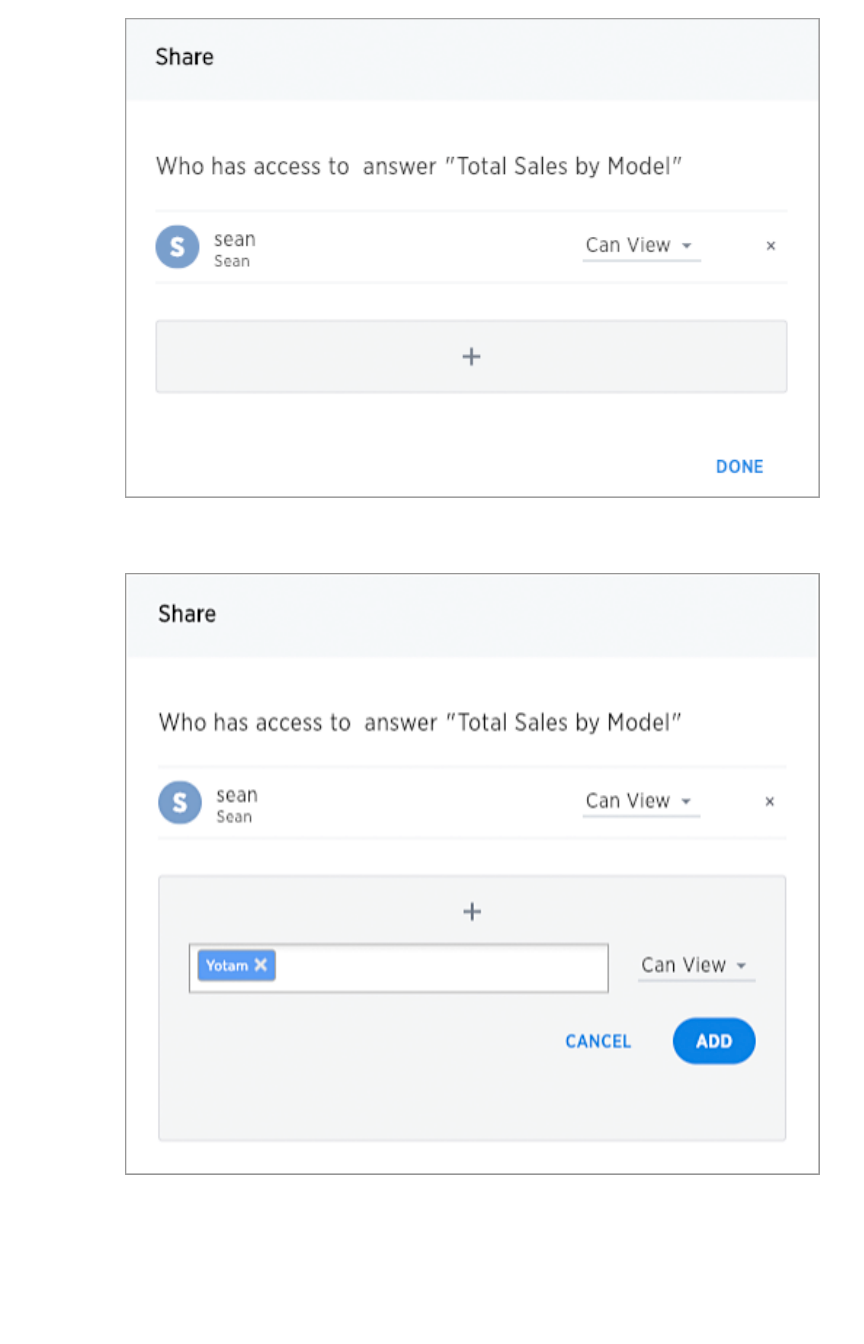This screenshot has width=864, height=1344.
Task: Click the plus icon above the Yotam field
Action: point(472,911)
